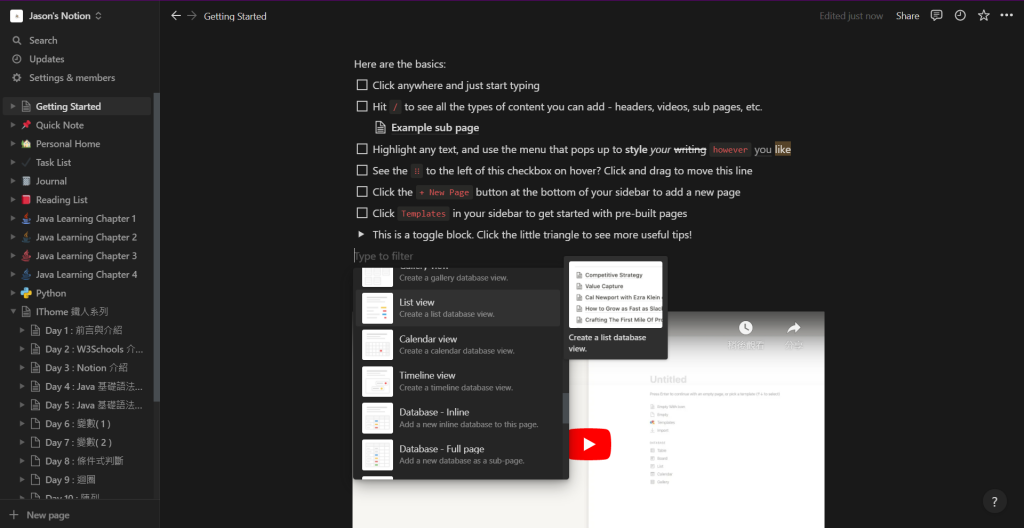This screenshot has width=1024, height=528.
Task: Click the List view thumbnail icon
Action: click(377, 308)
